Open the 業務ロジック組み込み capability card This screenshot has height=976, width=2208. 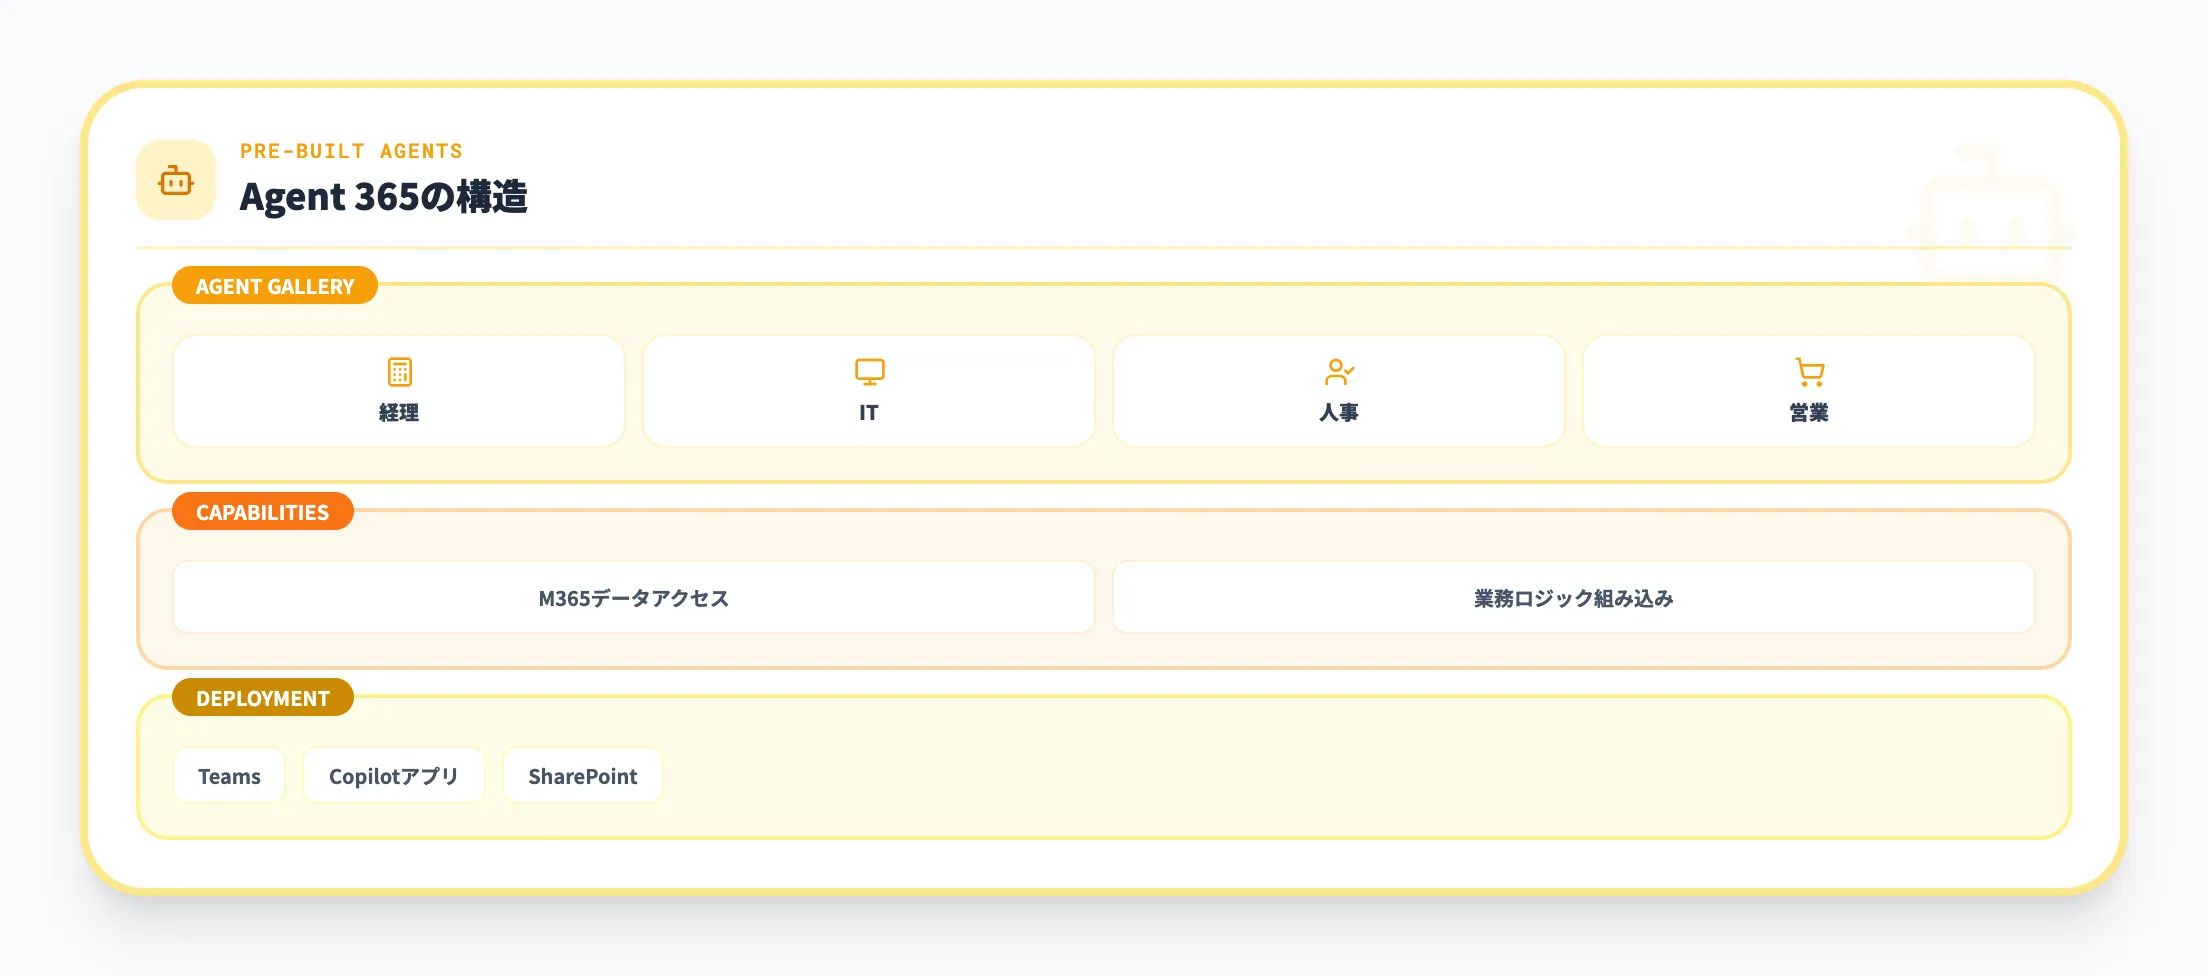point(1573,598)
